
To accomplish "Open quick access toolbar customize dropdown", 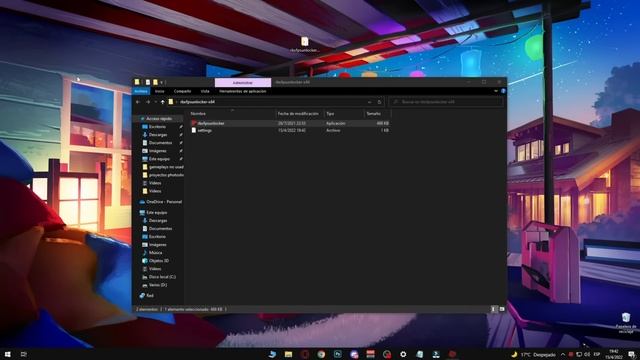I will (162, 82).
